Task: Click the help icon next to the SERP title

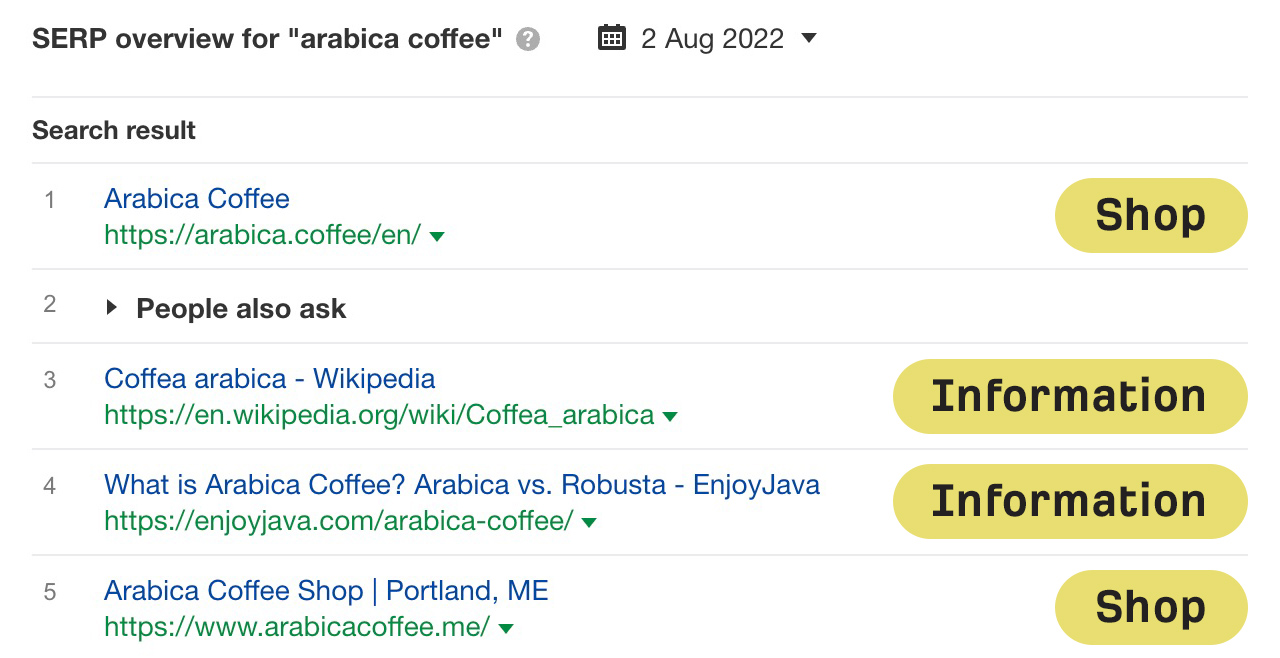Action: tap(530, 38)
